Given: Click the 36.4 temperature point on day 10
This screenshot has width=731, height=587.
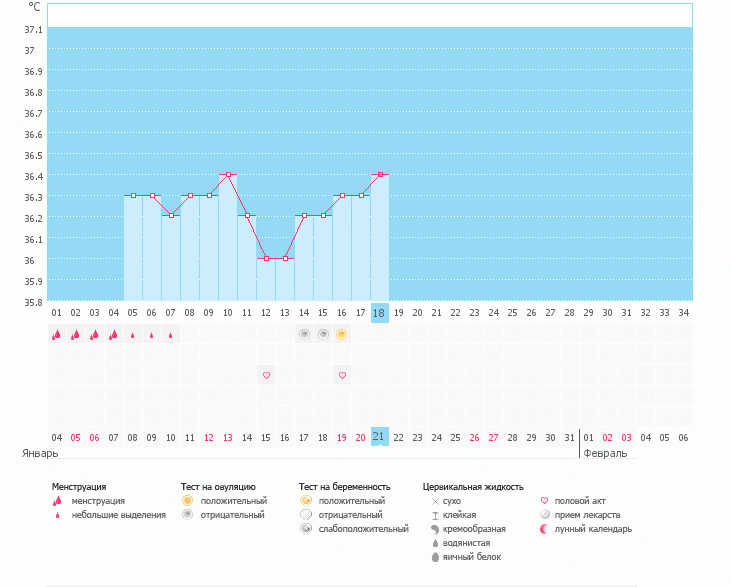Looking at the screenshot, I should (228, 174).
